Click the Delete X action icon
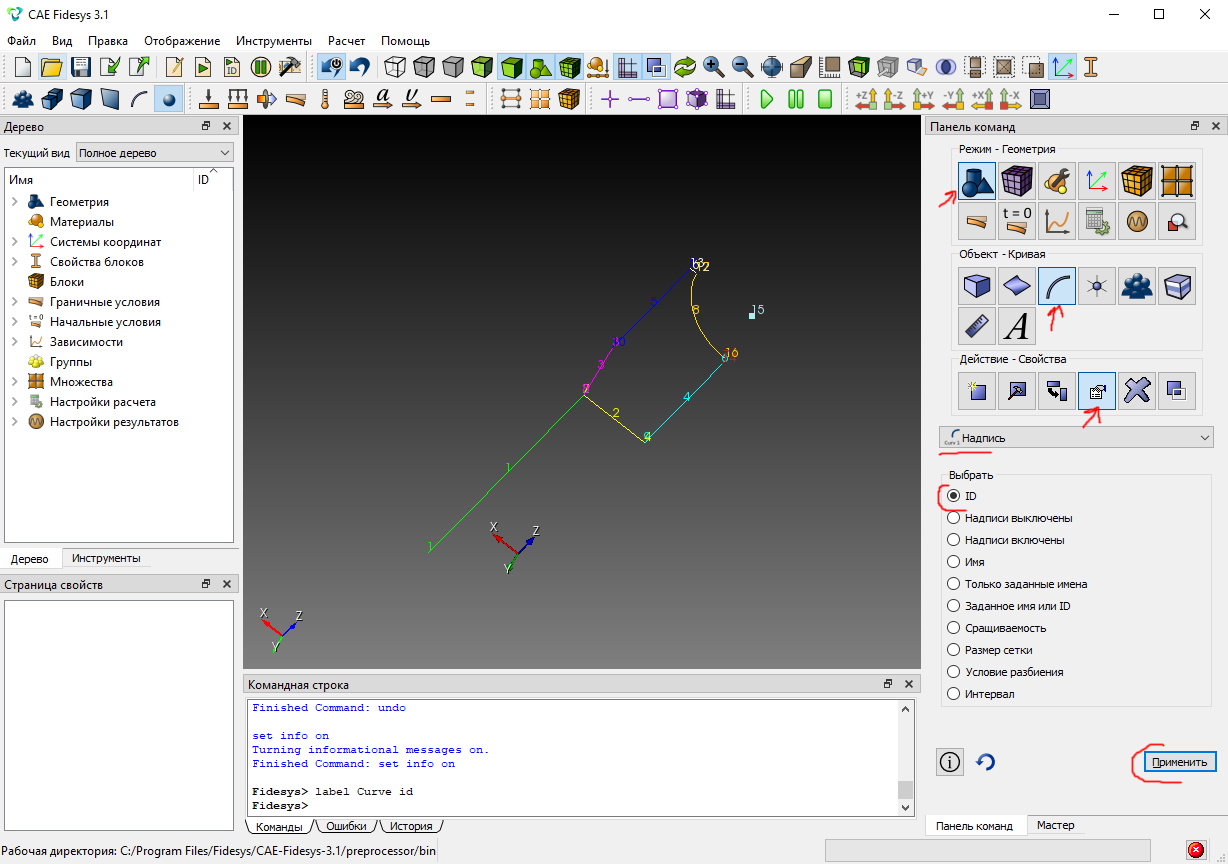The image size is (1228, 864). tap(1137, 391)
